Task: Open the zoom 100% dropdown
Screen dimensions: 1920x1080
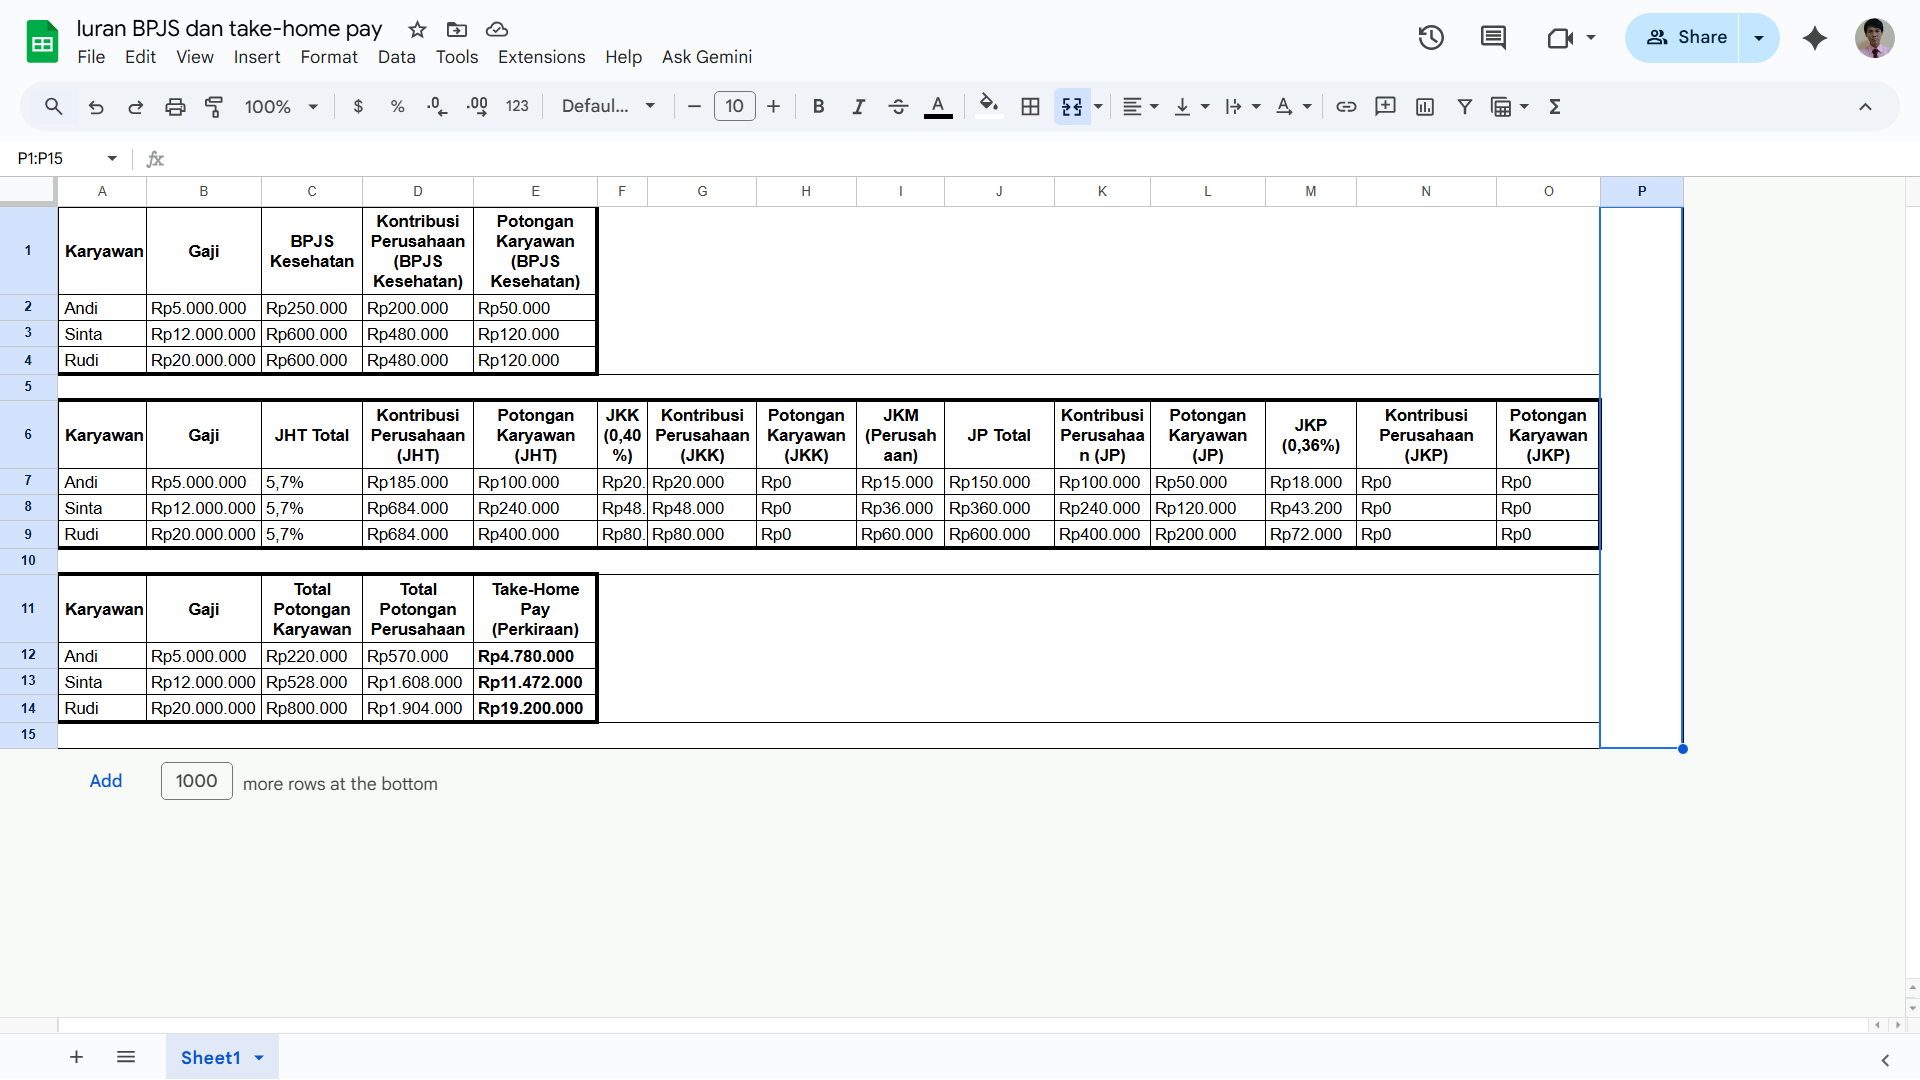Action: click(281, 107)
